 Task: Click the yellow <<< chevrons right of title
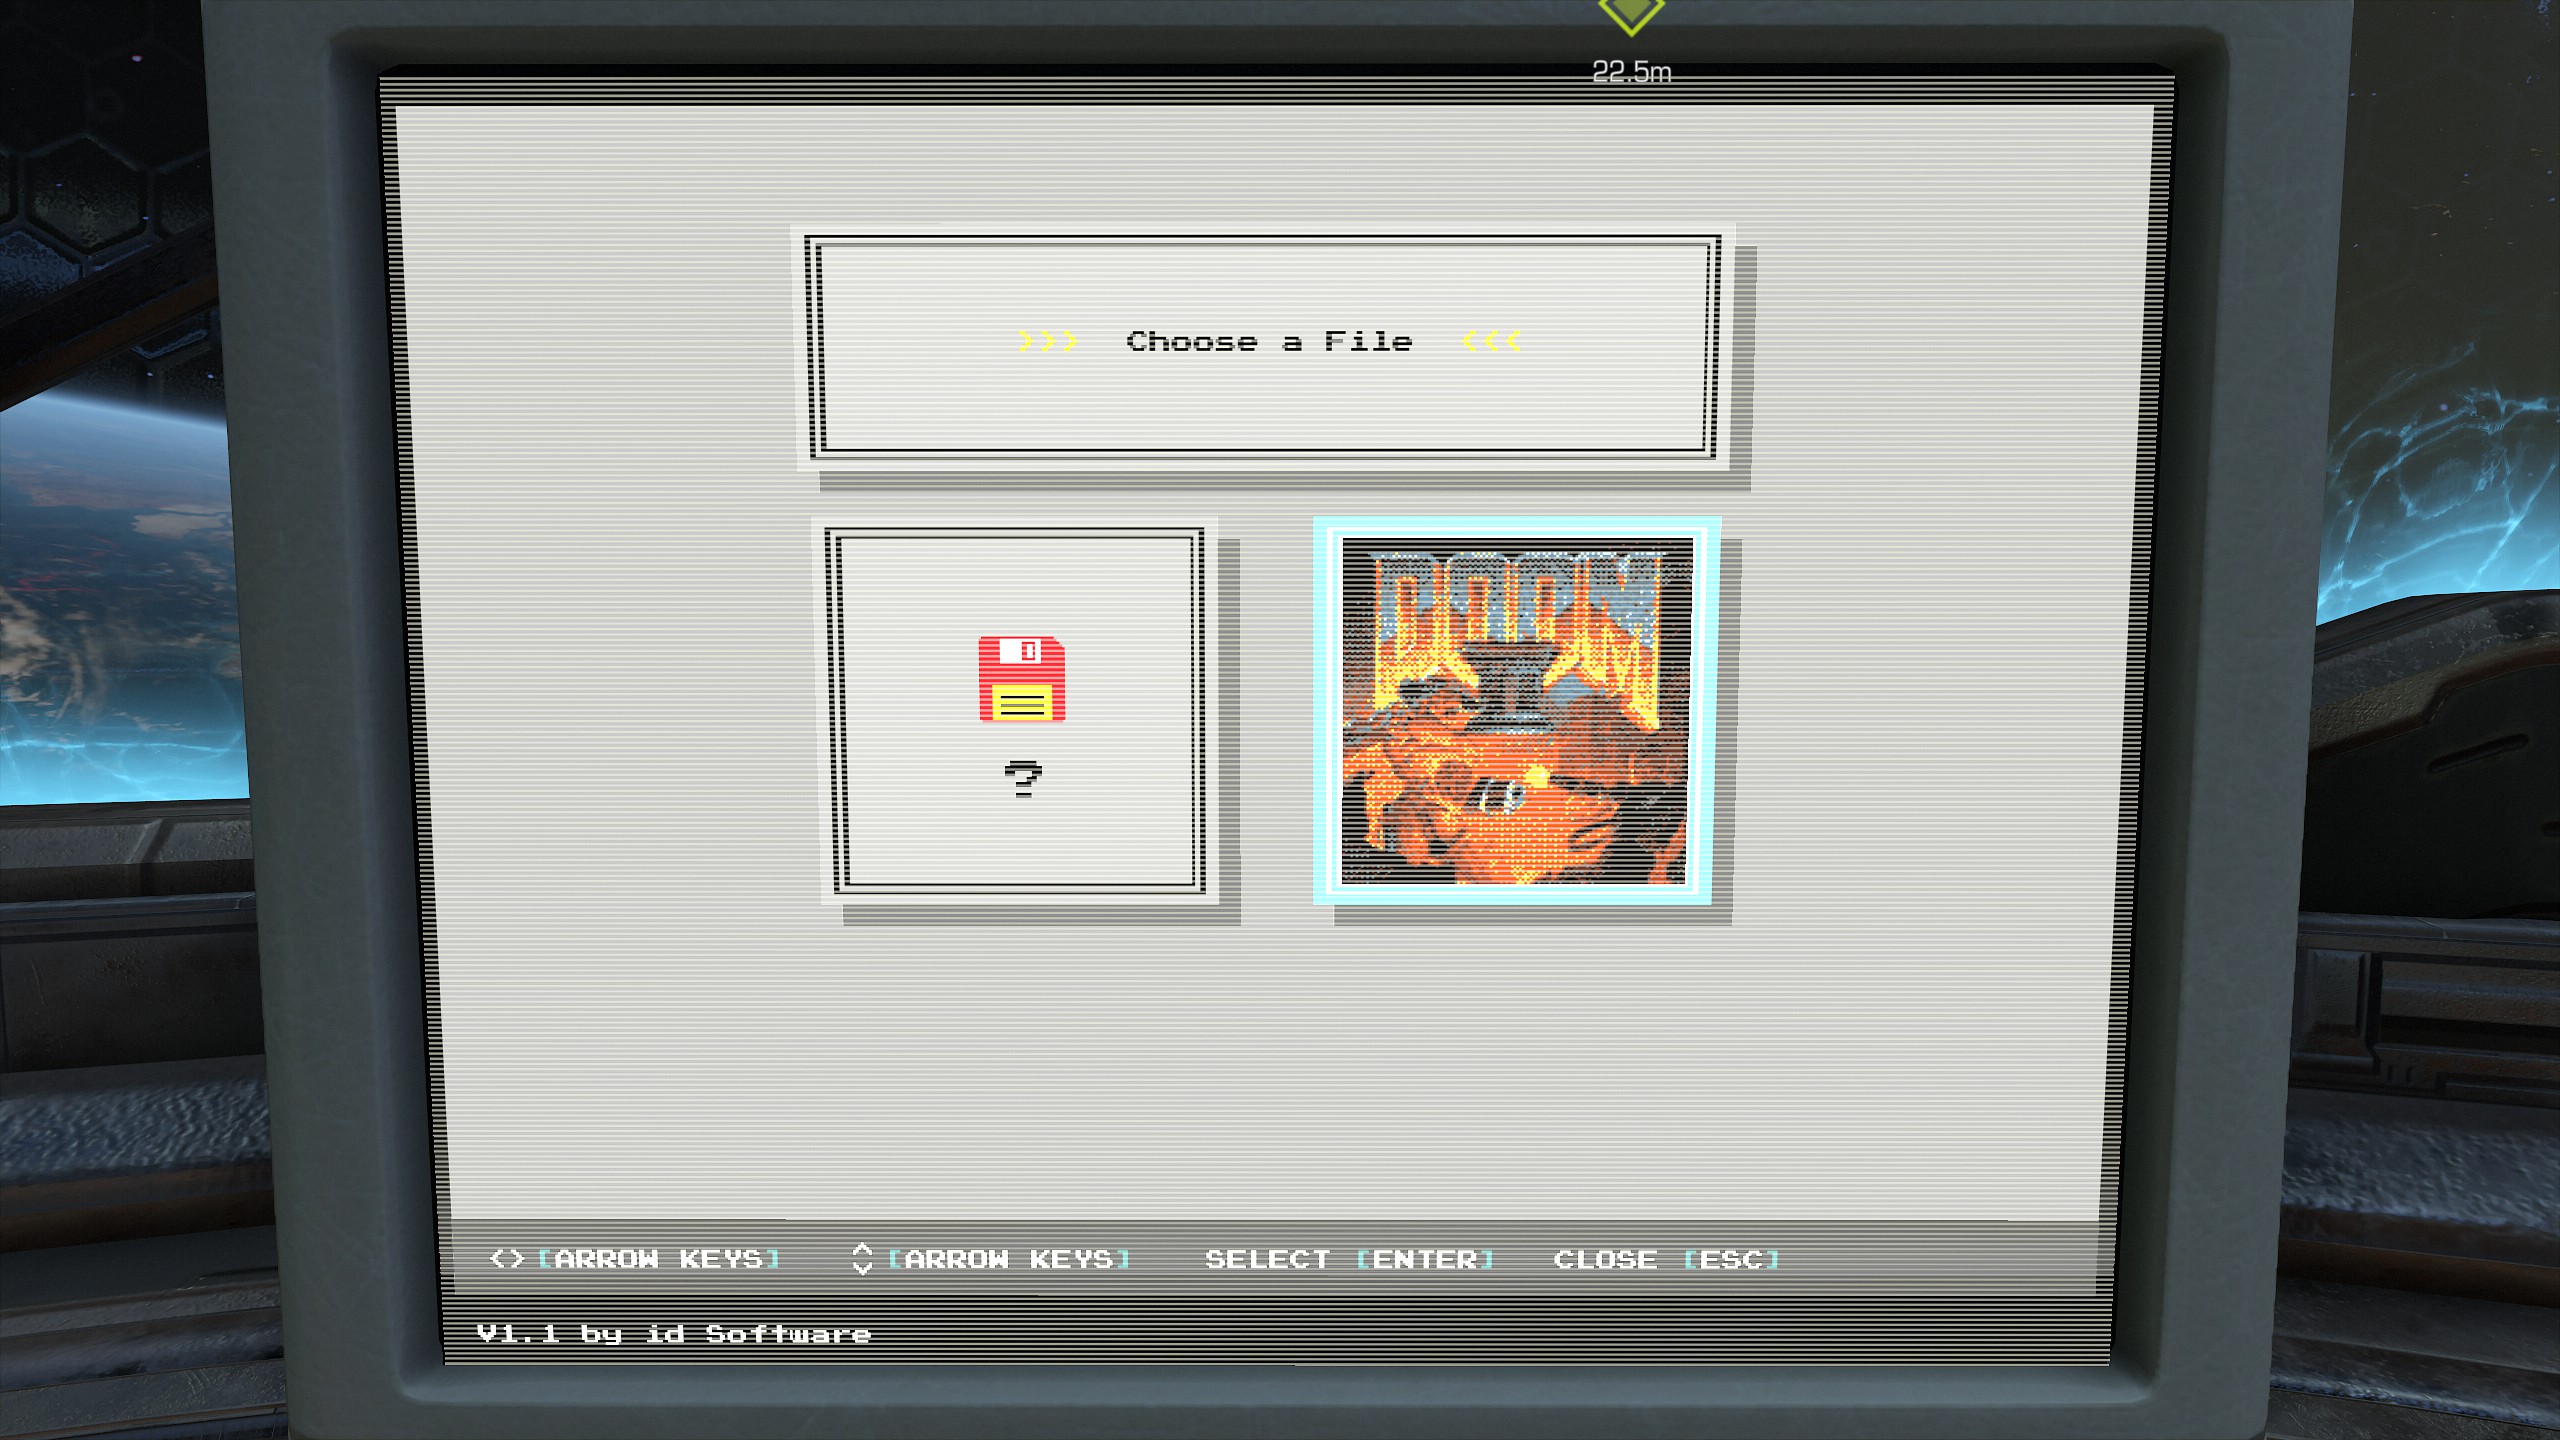(1491, 342)
